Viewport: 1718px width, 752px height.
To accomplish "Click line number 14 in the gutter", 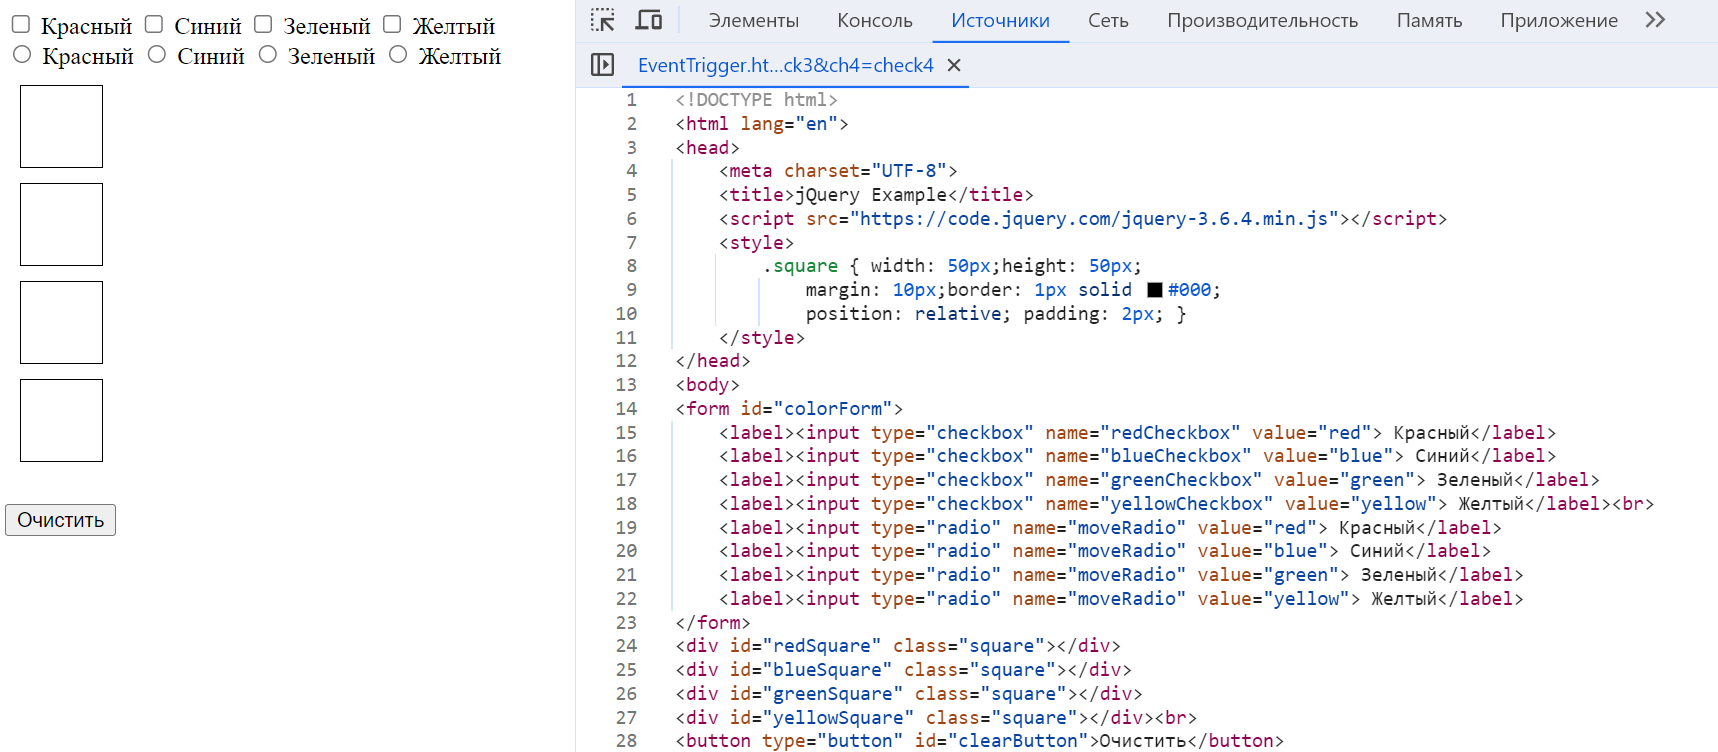I will [626, 409].
